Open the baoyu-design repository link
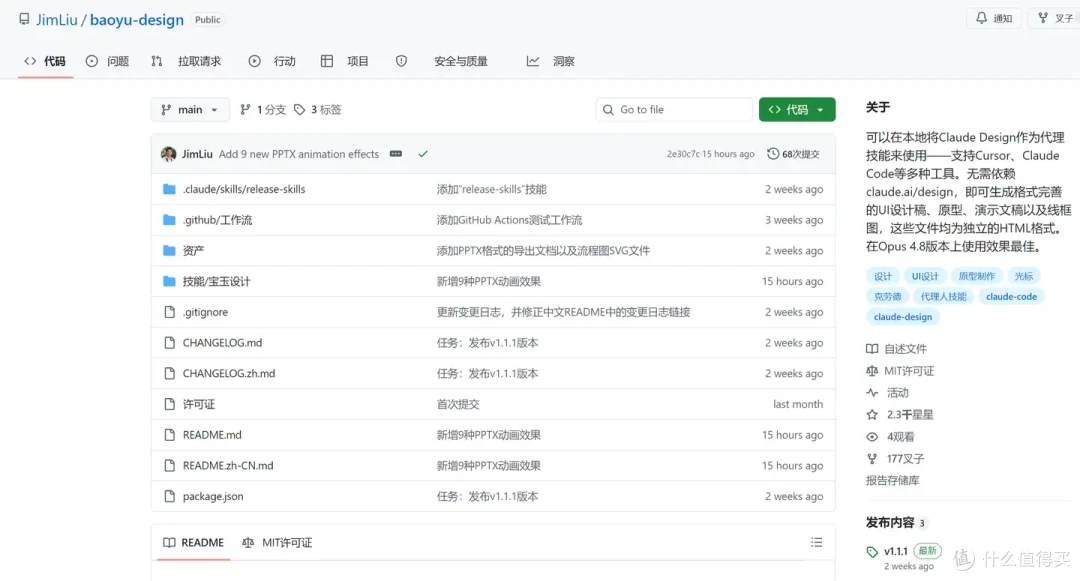This screenshot has height=581, width=1080. [136, 20]
